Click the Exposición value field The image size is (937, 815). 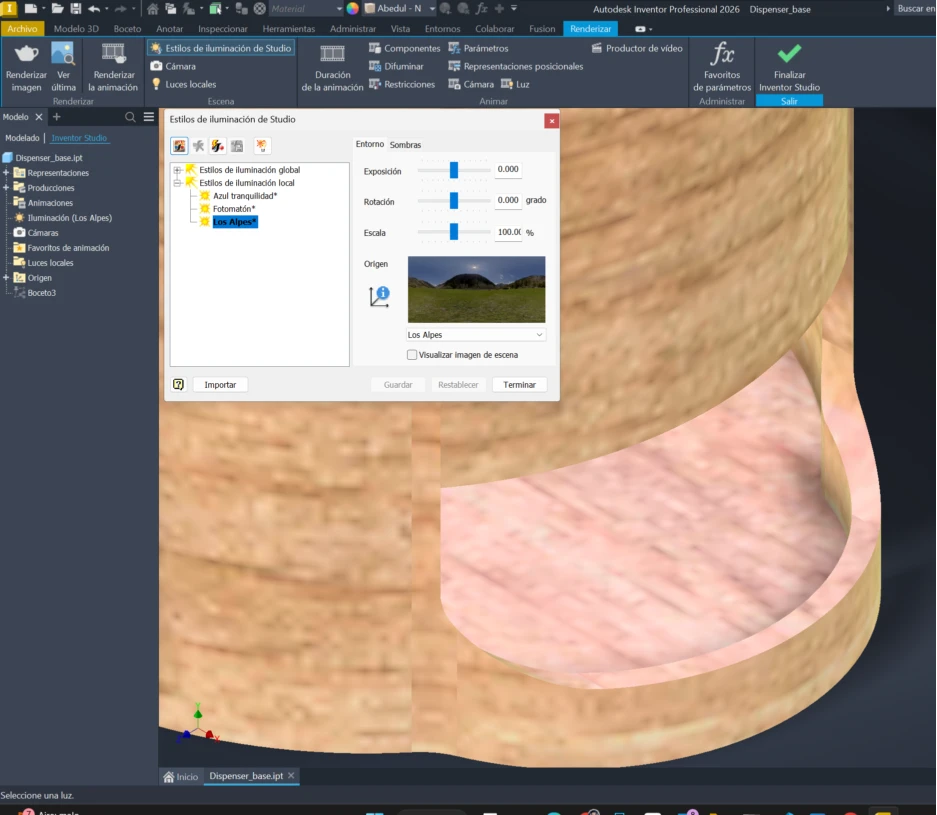pyautogui.click(x=508, y=169)
